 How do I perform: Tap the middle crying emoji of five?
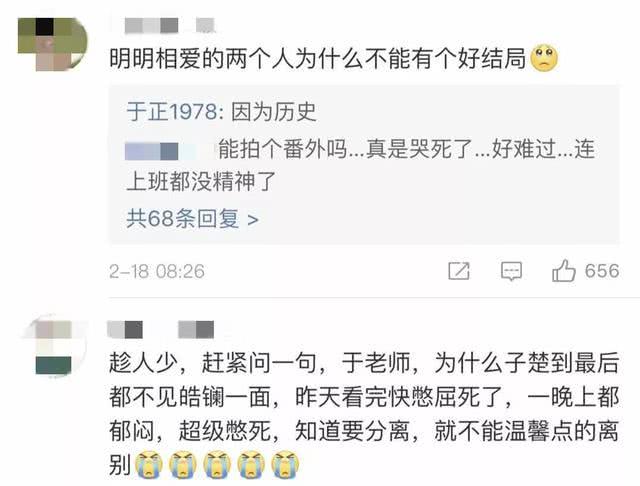pyautogui.click(x=217, y=464)
